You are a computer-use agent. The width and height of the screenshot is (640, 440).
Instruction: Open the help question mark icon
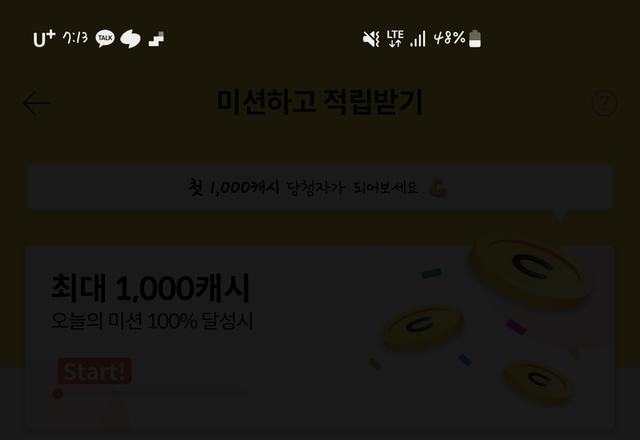click(604, 103)
